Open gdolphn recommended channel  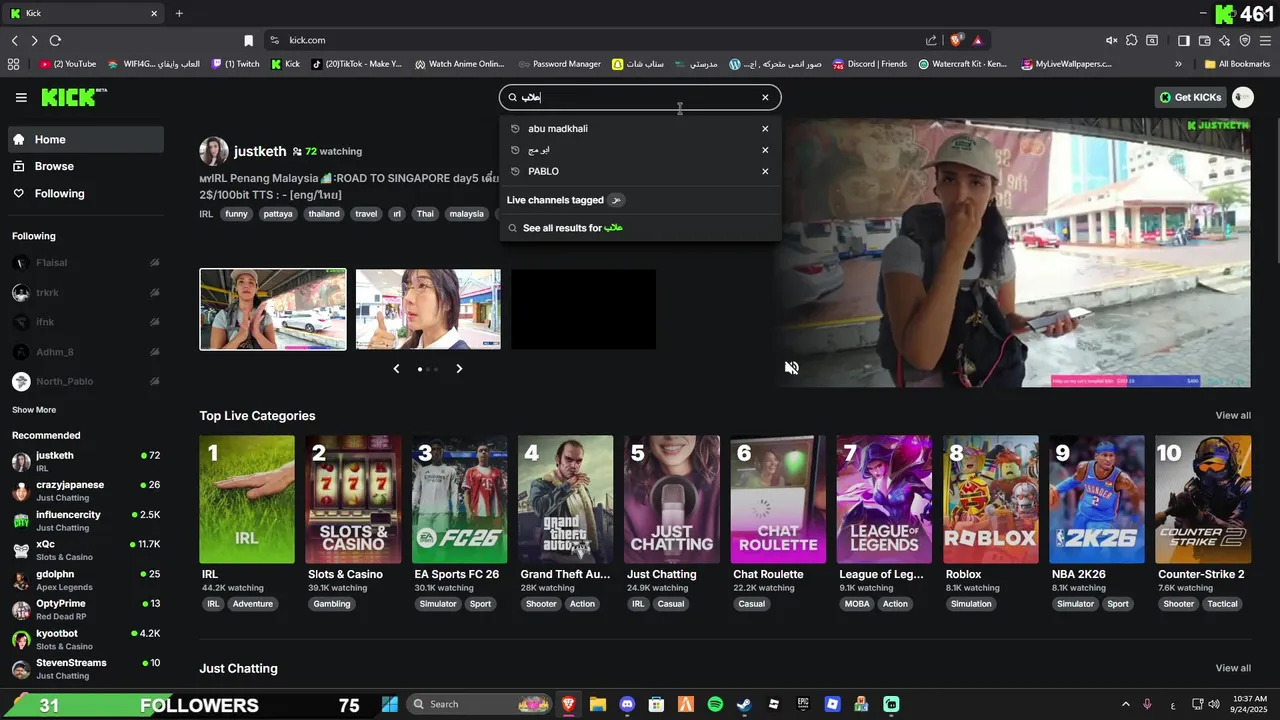tap(86, 580)
